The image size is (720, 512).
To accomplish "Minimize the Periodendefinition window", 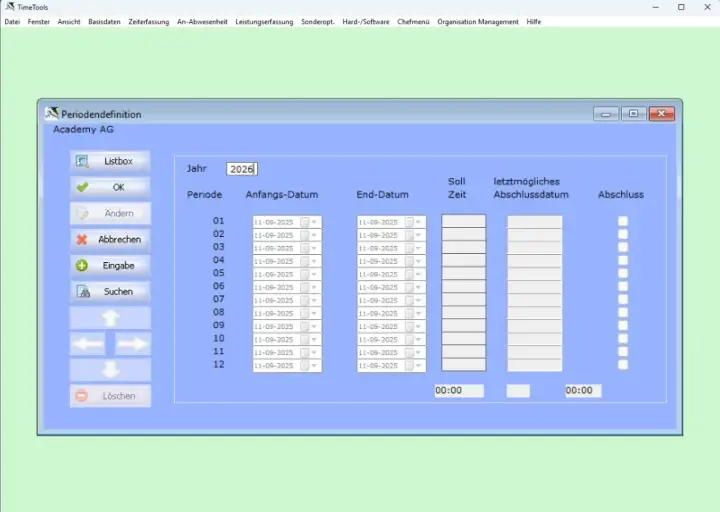I will [606, 114].
